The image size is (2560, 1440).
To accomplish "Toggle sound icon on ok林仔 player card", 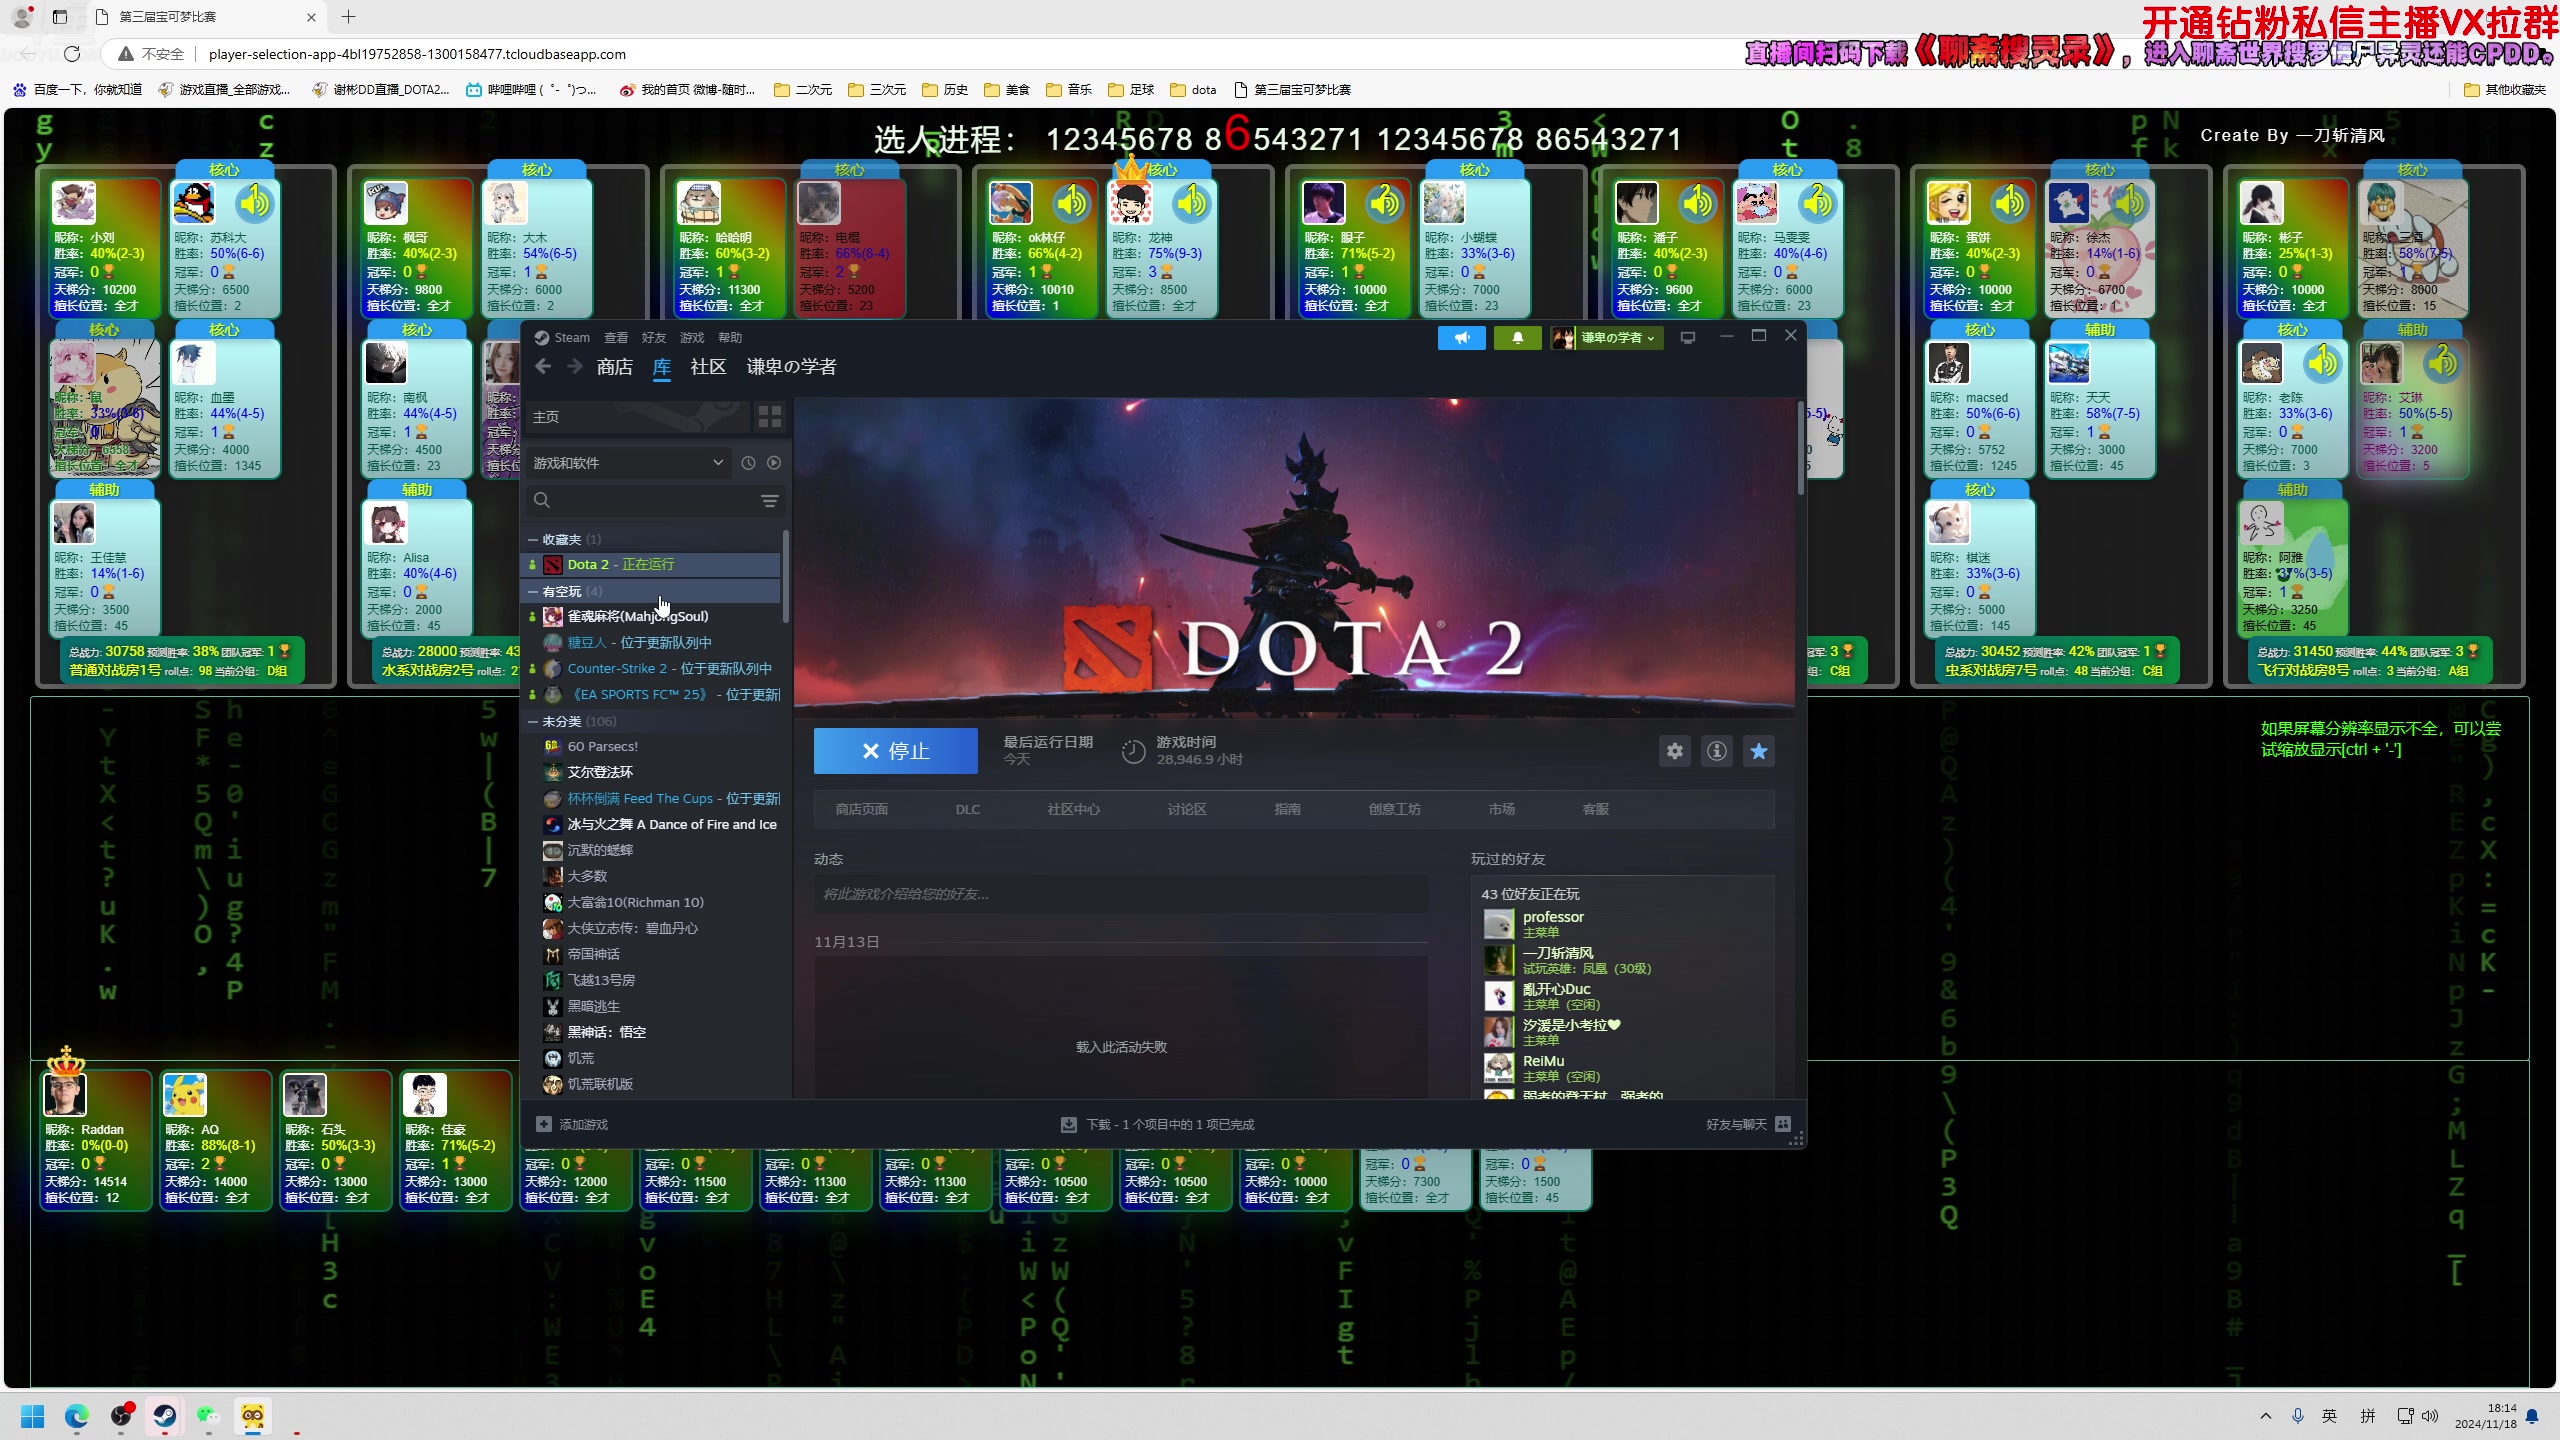I will coord(1072,203).
